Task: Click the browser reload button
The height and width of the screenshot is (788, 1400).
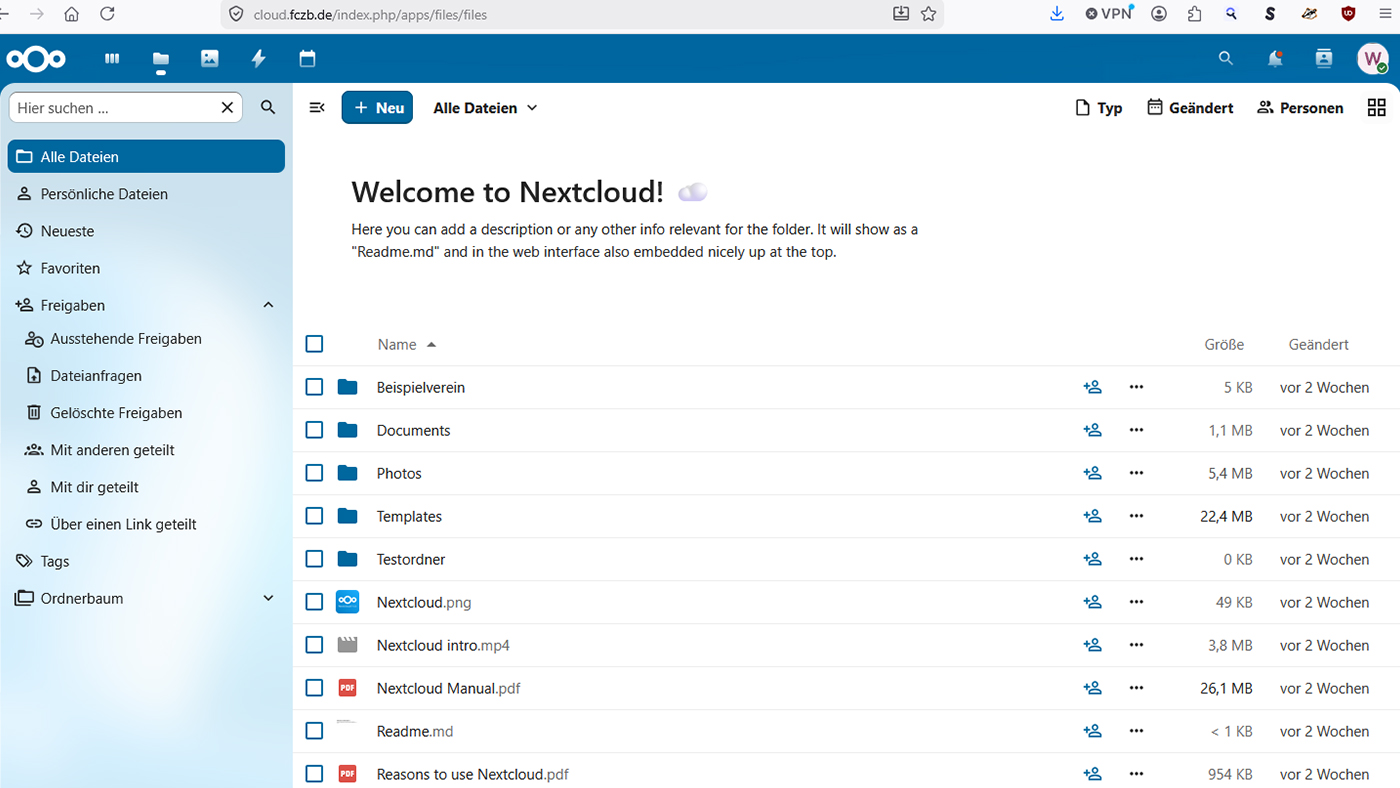Action: [x=107, y=14]
